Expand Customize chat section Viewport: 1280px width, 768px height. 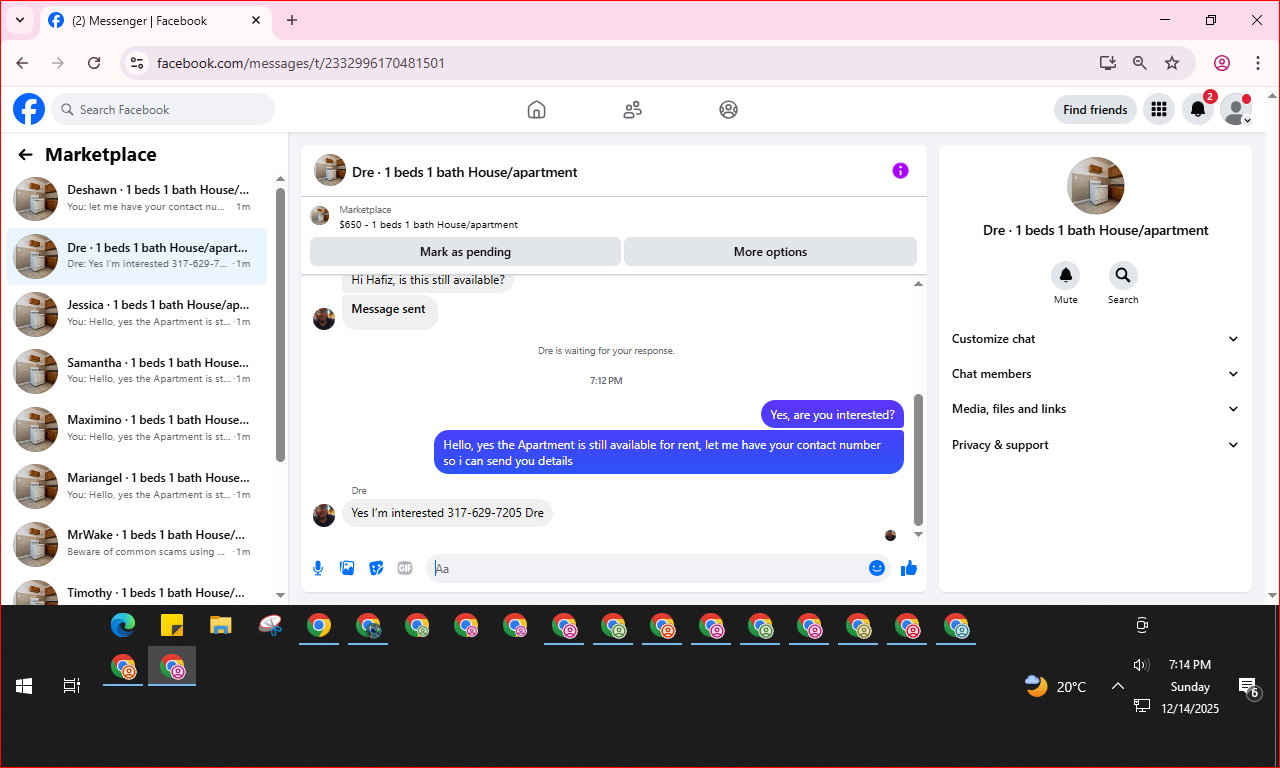point(1095,339)
